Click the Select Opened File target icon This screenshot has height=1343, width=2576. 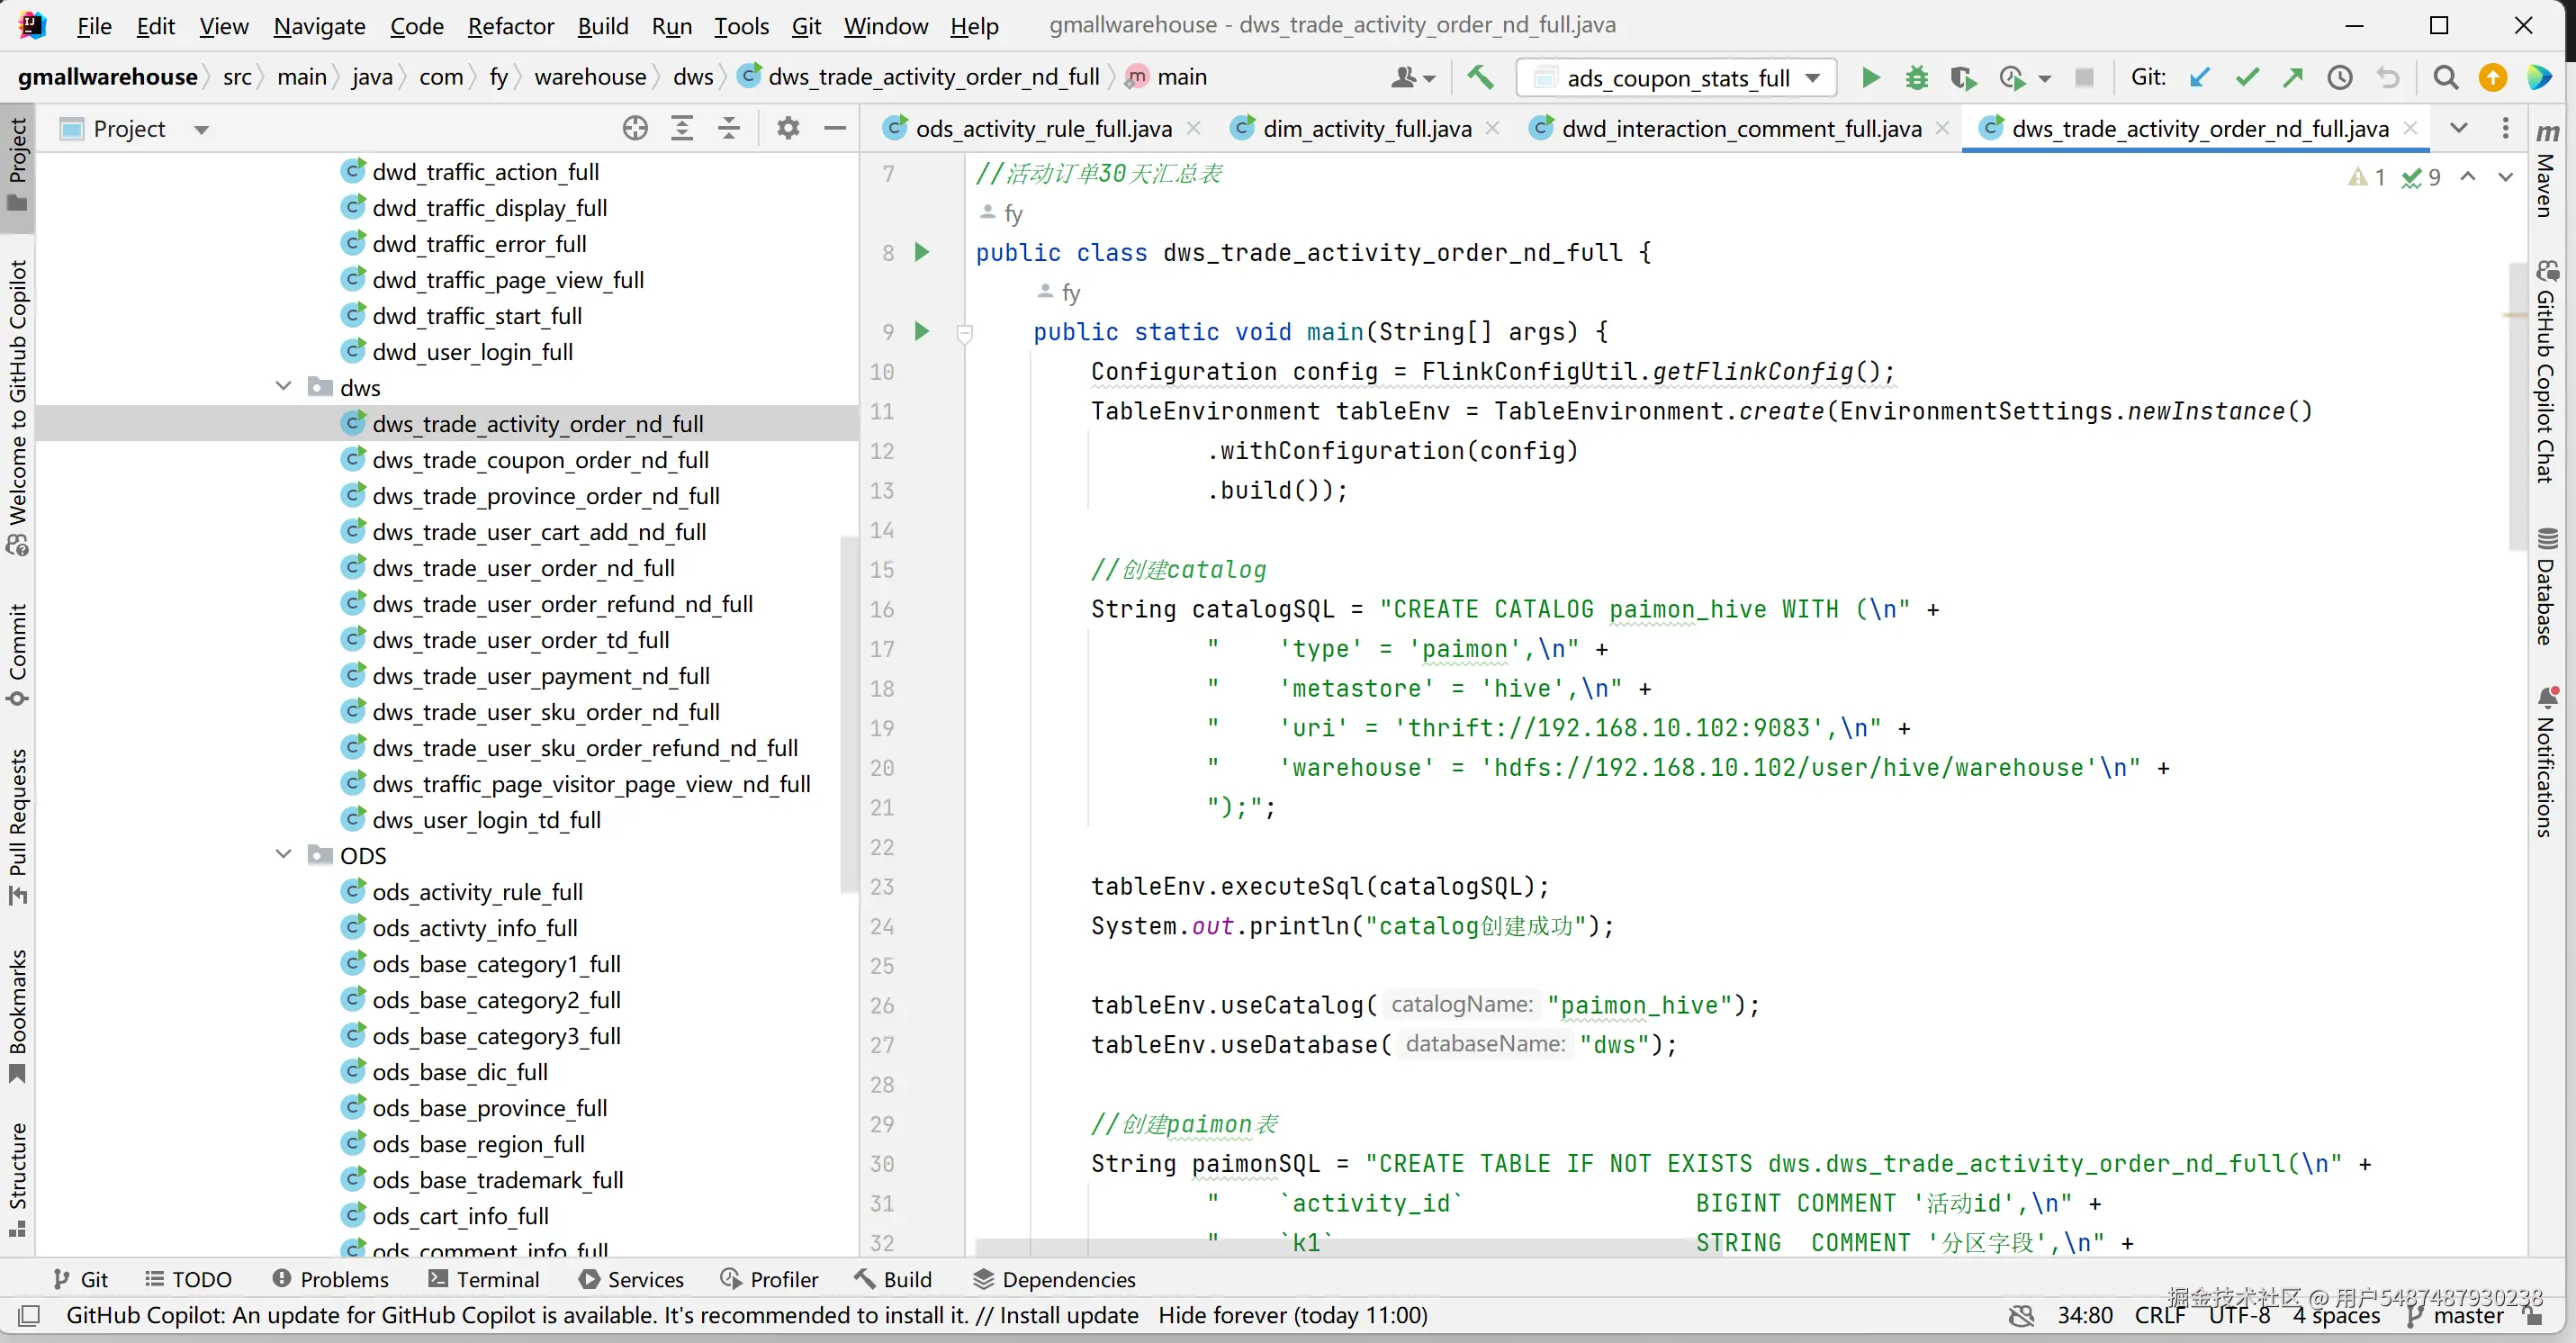pos(635,128)
